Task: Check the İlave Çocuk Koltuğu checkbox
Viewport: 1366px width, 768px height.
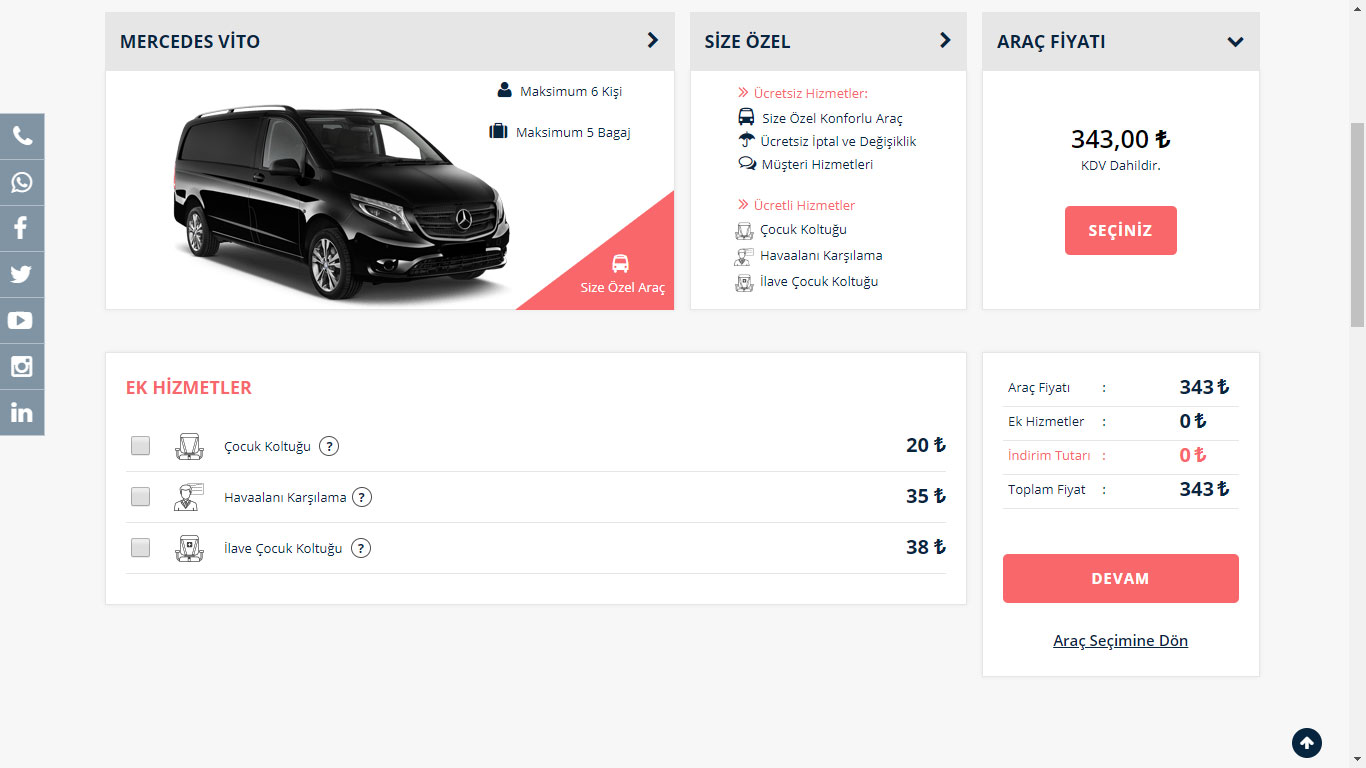Action: pos(140,547)
